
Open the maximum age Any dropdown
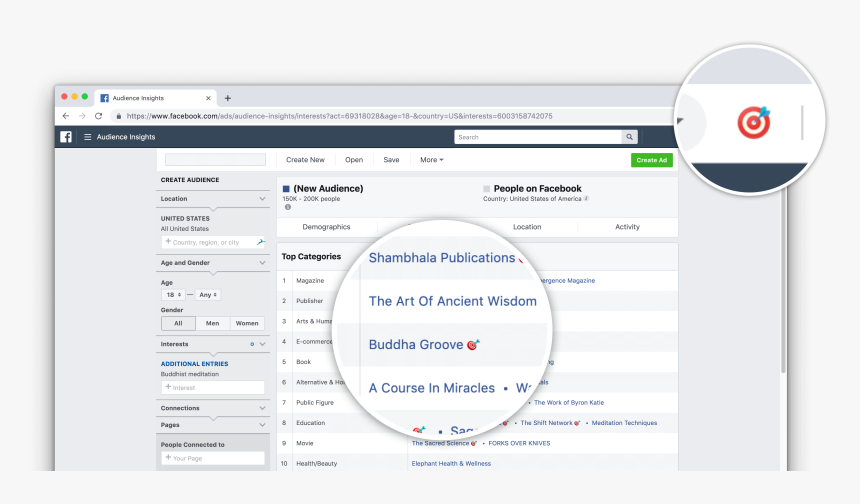point(207,295)
